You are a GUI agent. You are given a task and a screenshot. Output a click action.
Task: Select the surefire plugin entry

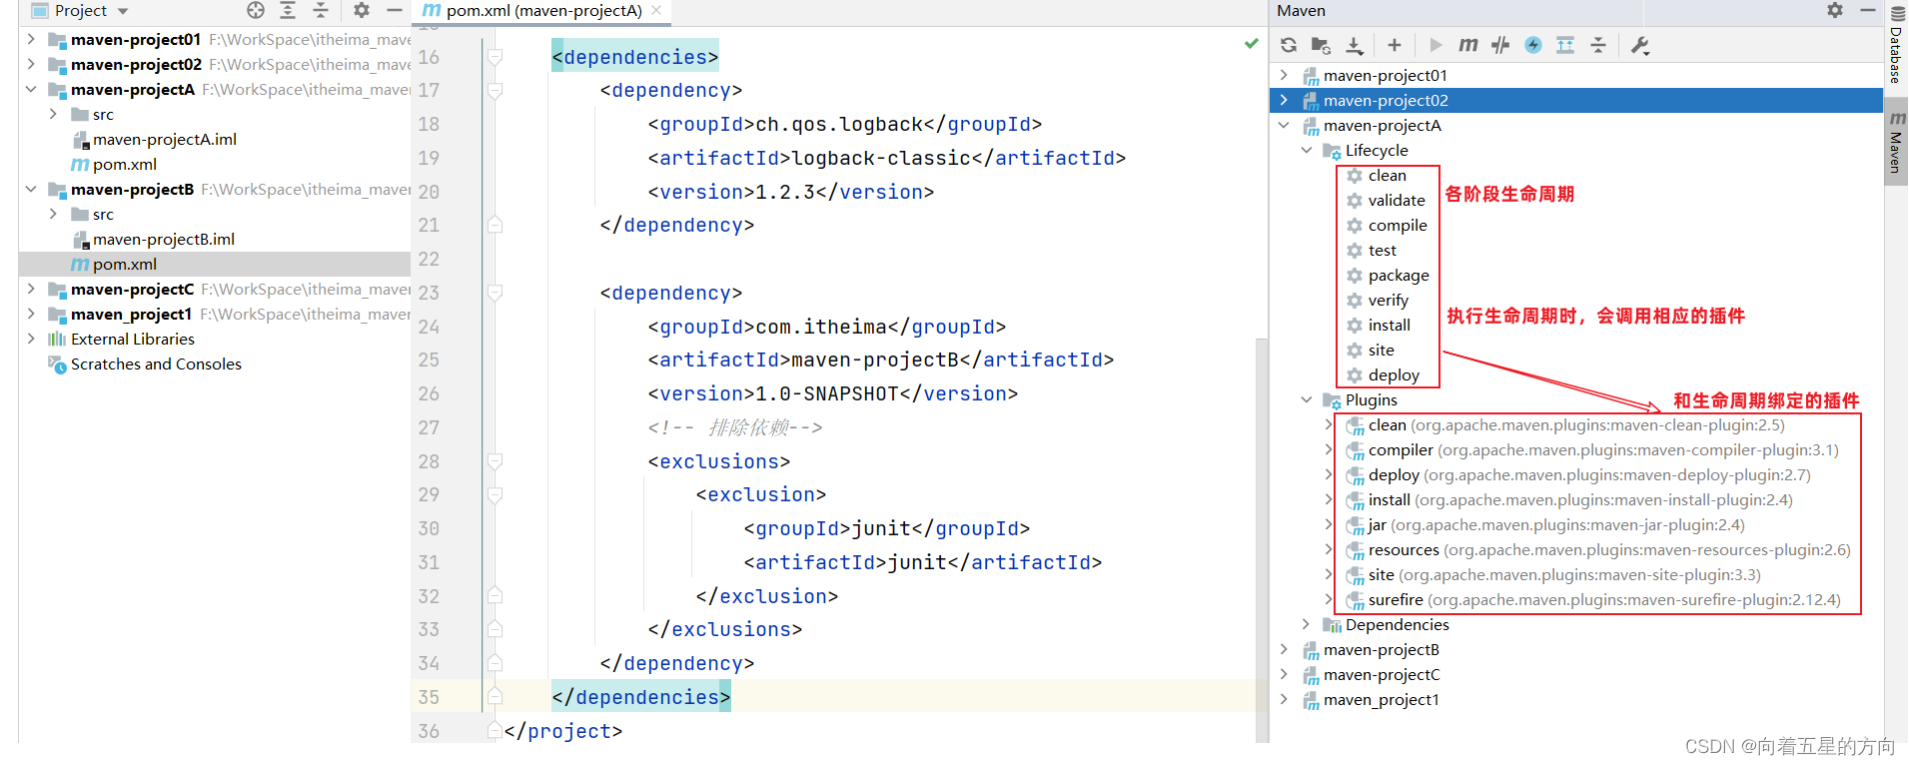pyautogui.click(x=1594, y=600)
